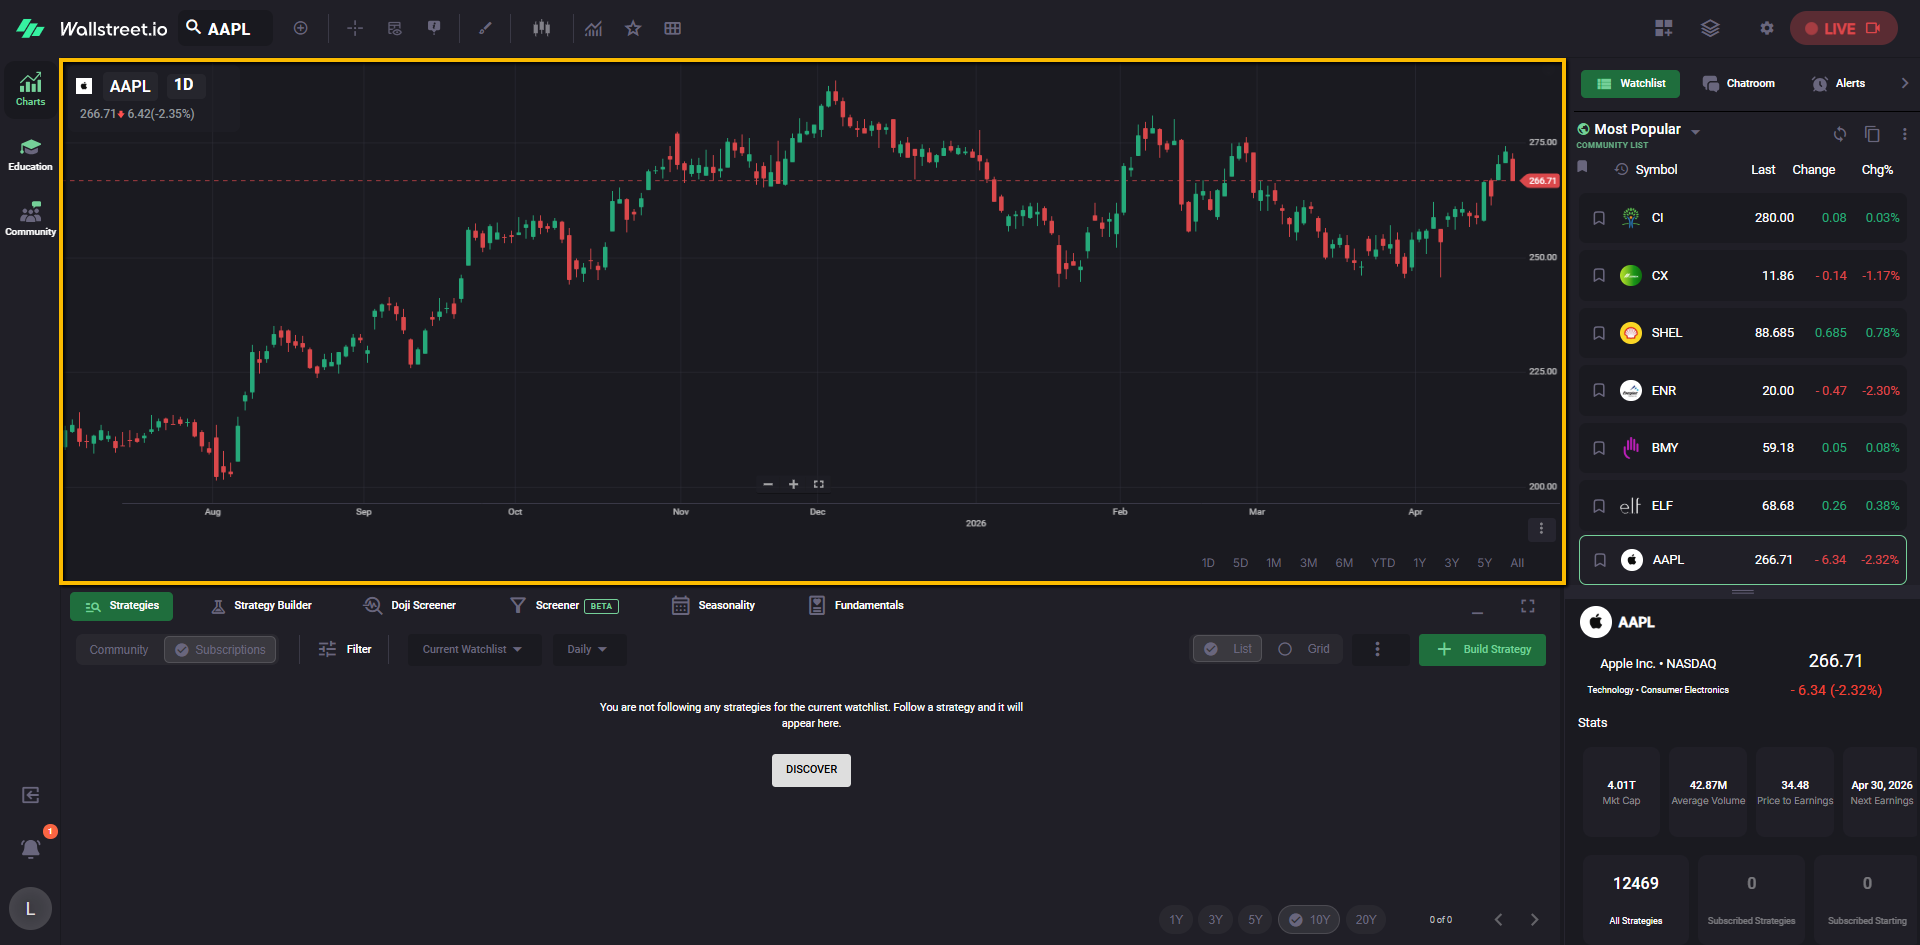Toggle bookmark for SHEL in watchlist

[x=1598, y=333]
